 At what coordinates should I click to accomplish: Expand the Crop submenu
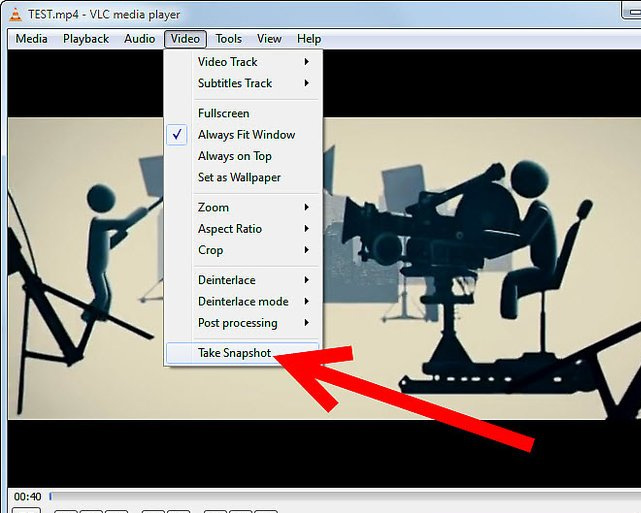point(243,250)
